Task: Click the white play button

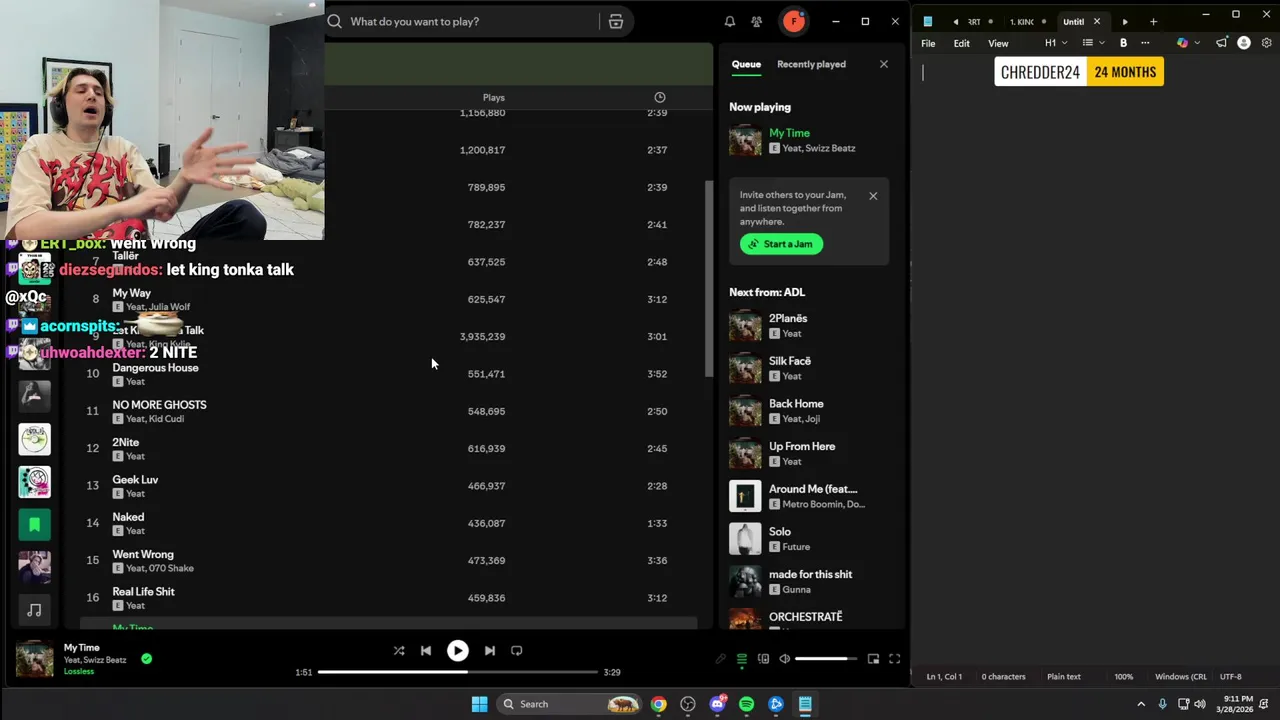Action: [x=457, y=650]
